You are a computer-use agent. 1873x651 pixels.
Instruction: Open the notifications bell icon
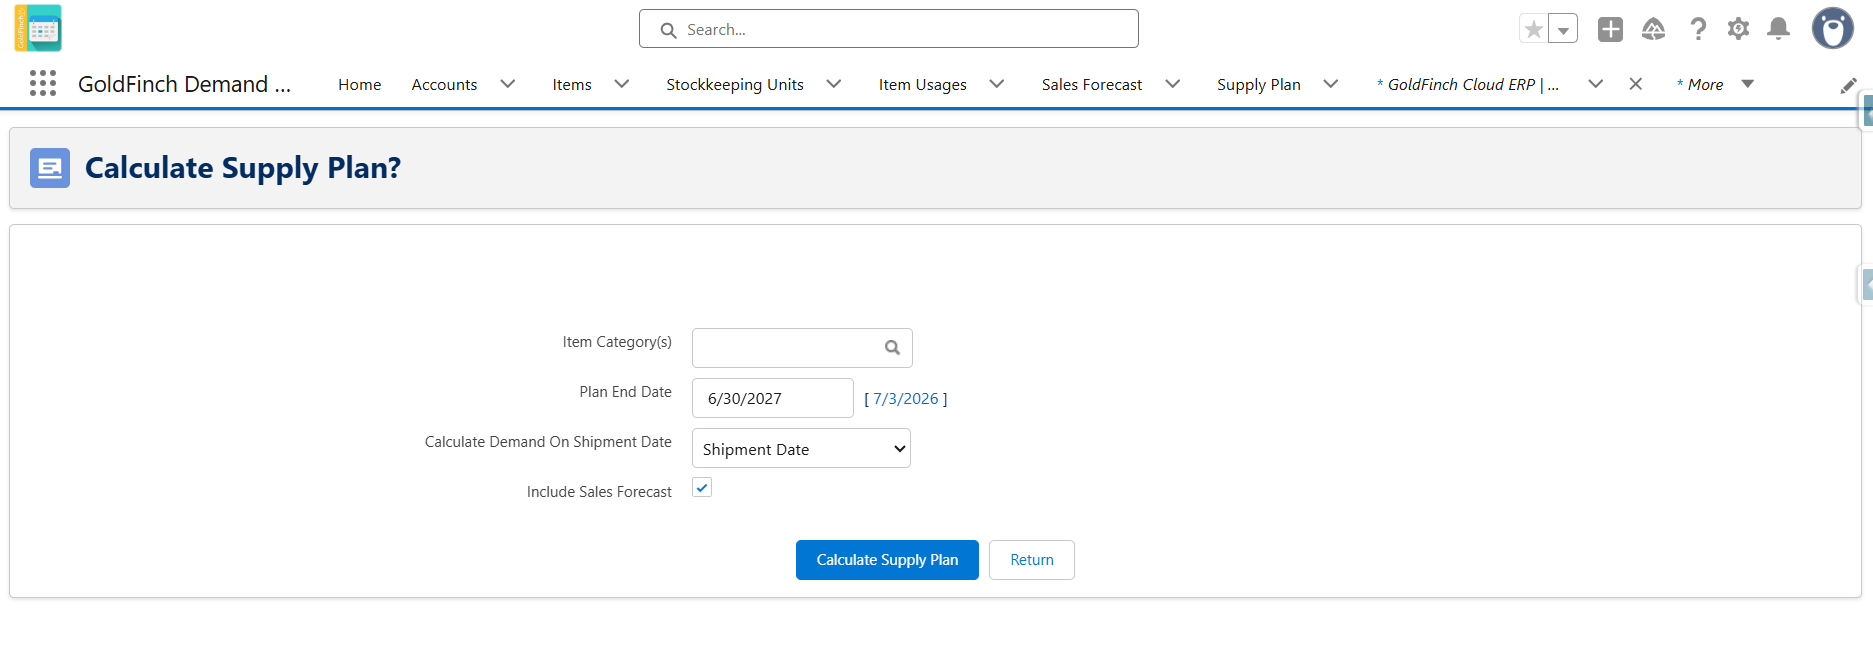1778,29
